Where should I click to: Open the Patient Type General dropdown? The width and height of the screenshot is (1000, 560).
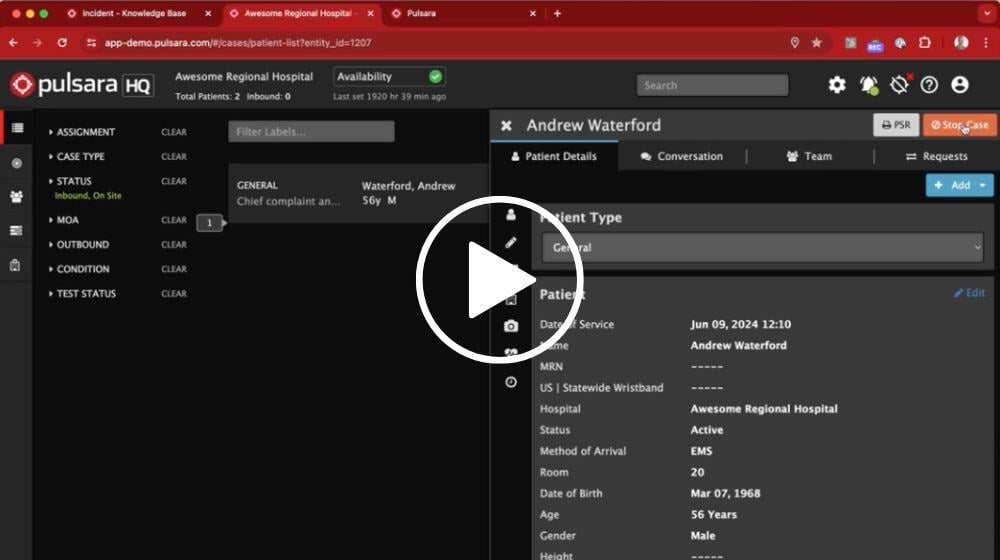coord(763,247)
